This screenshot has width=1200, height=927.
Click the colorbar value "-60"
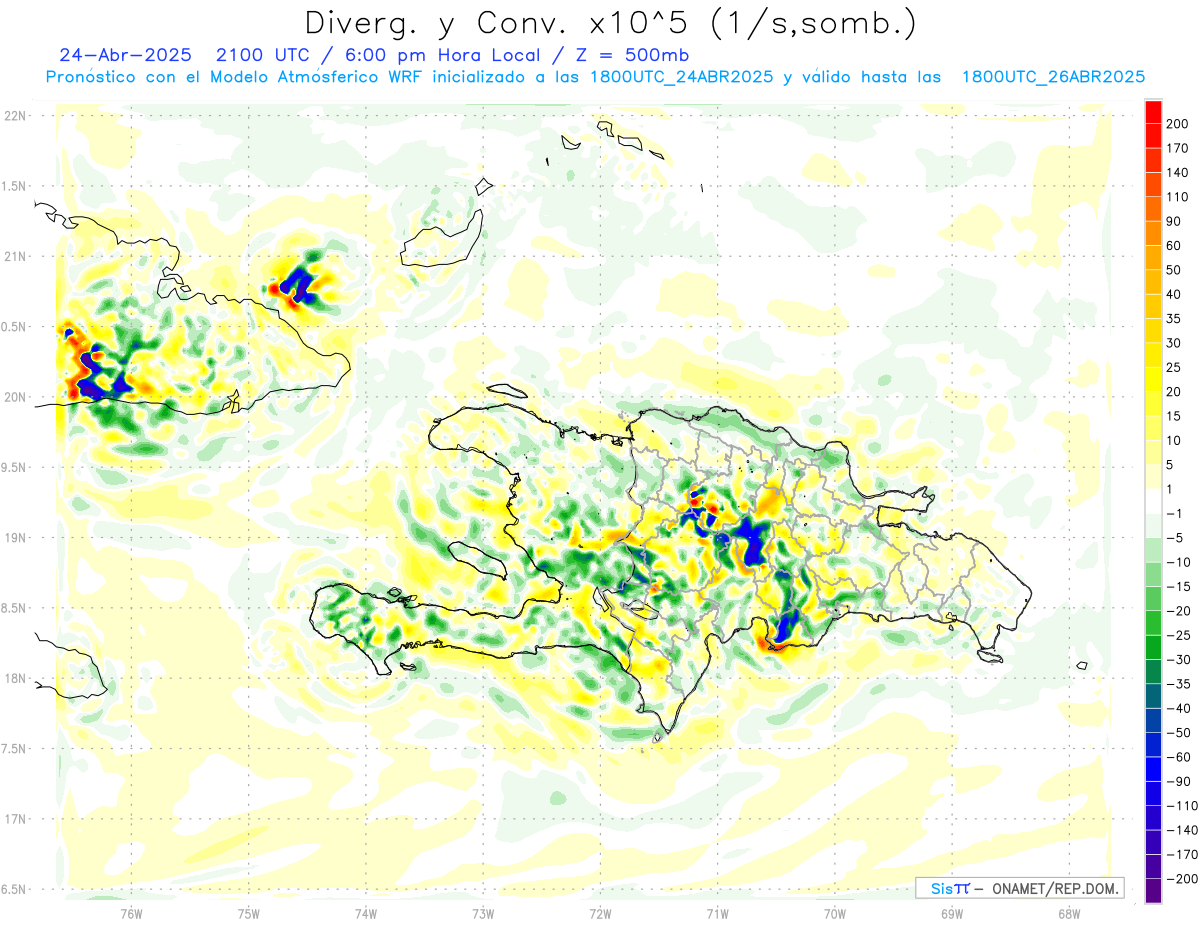point(1177,757)
